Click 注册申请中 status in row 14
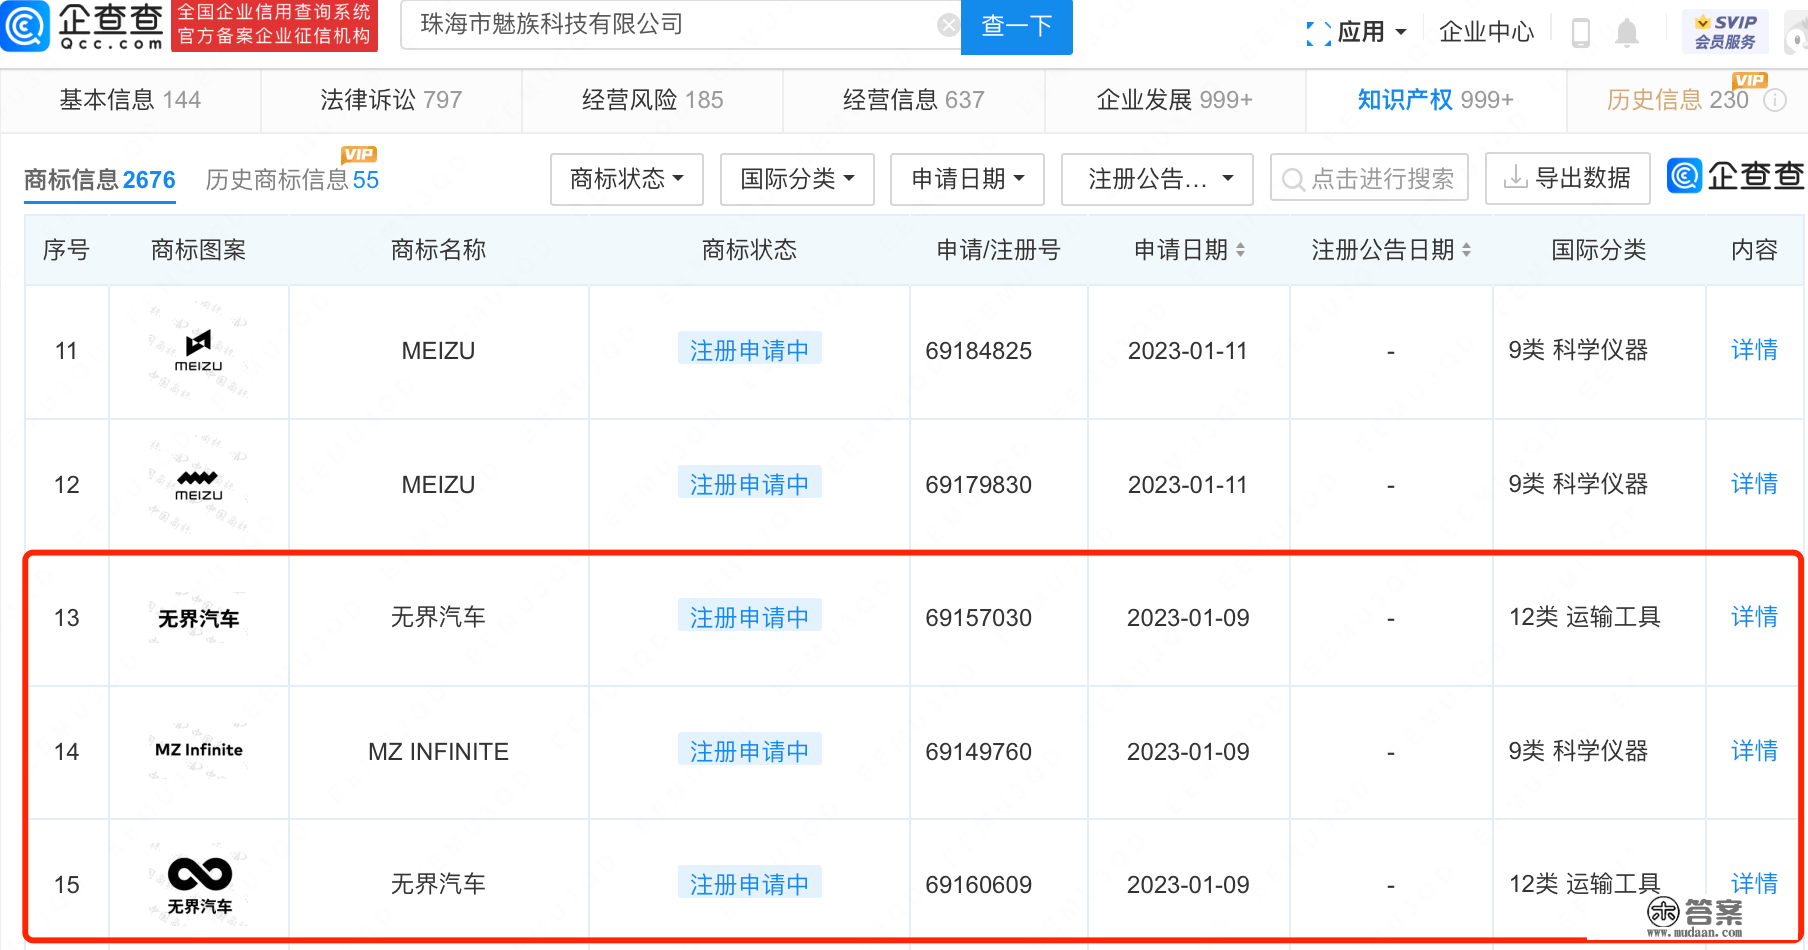 point(749,751)
